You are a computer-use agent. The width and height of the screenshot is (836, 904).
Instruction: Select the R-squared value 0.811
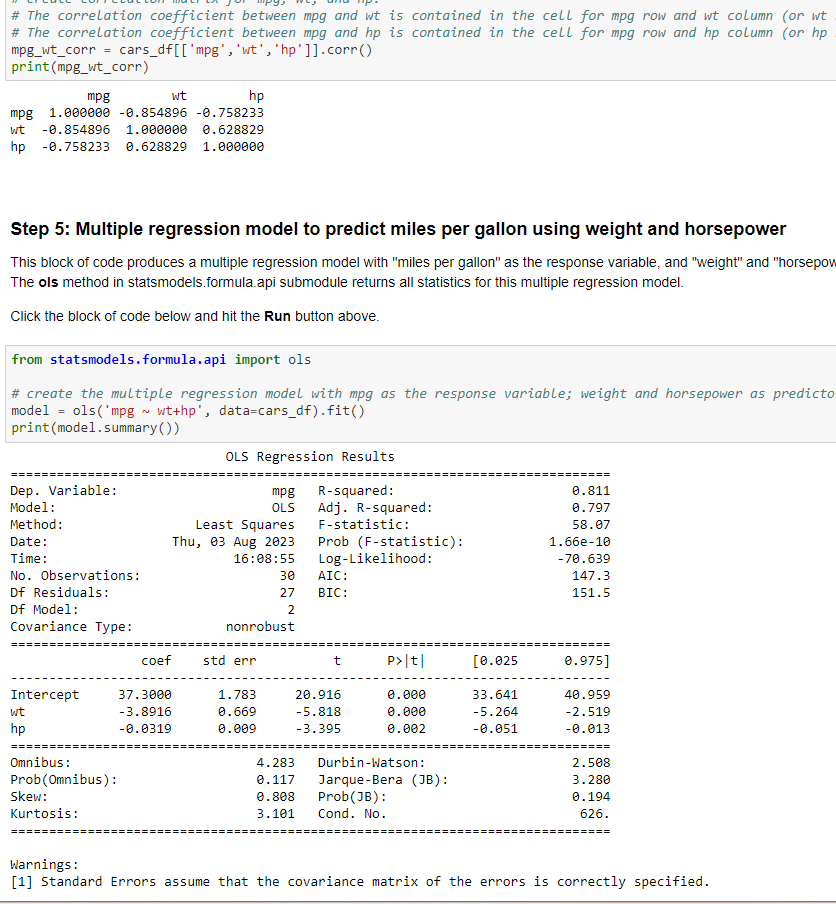tap(591, 491)
